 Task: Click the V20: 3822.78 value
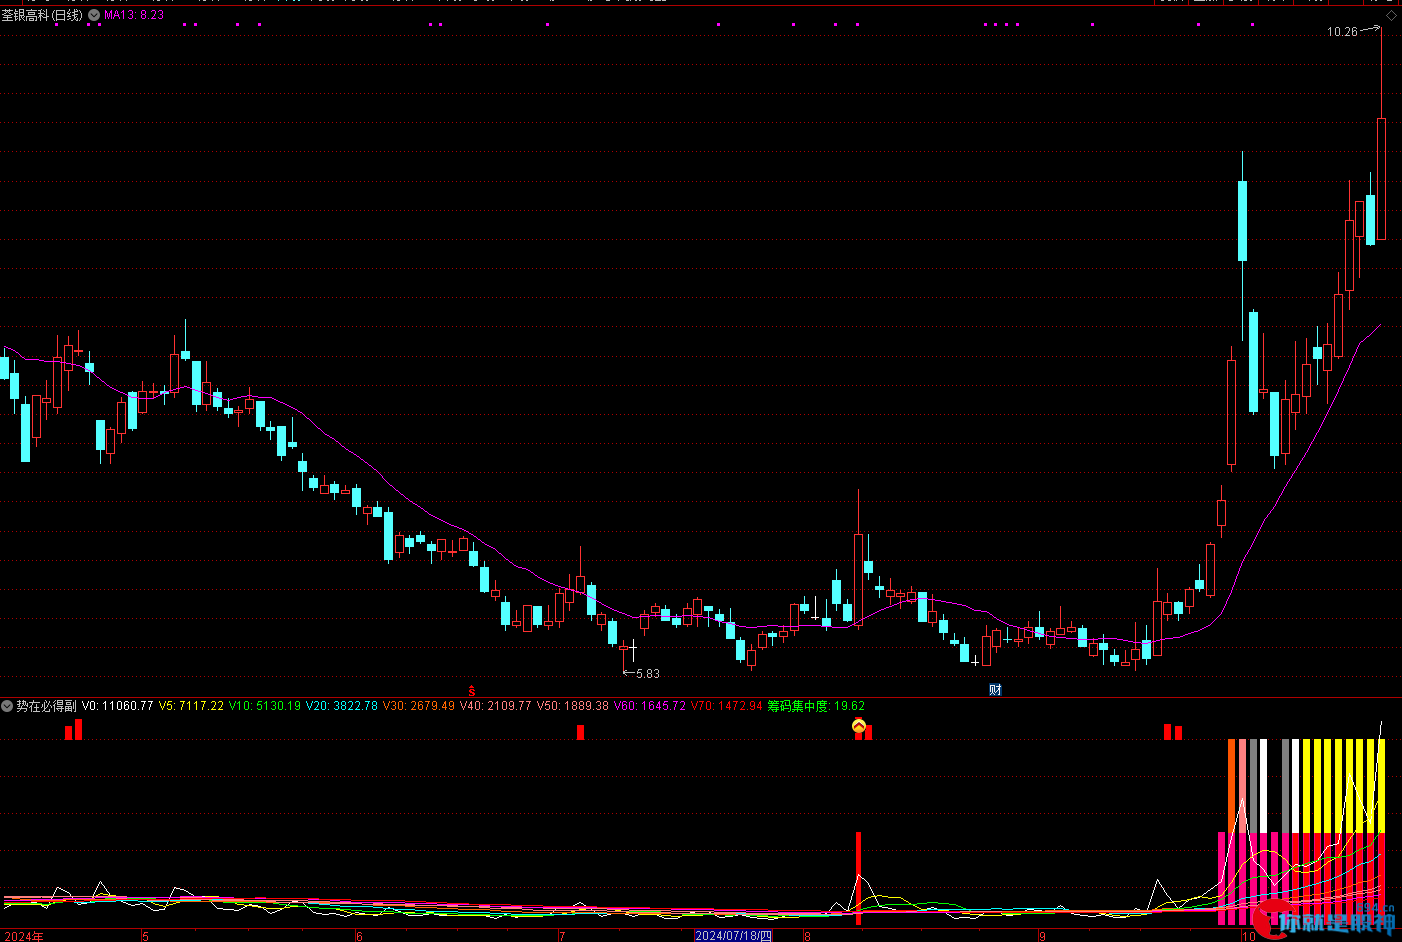tap(342, 706)
